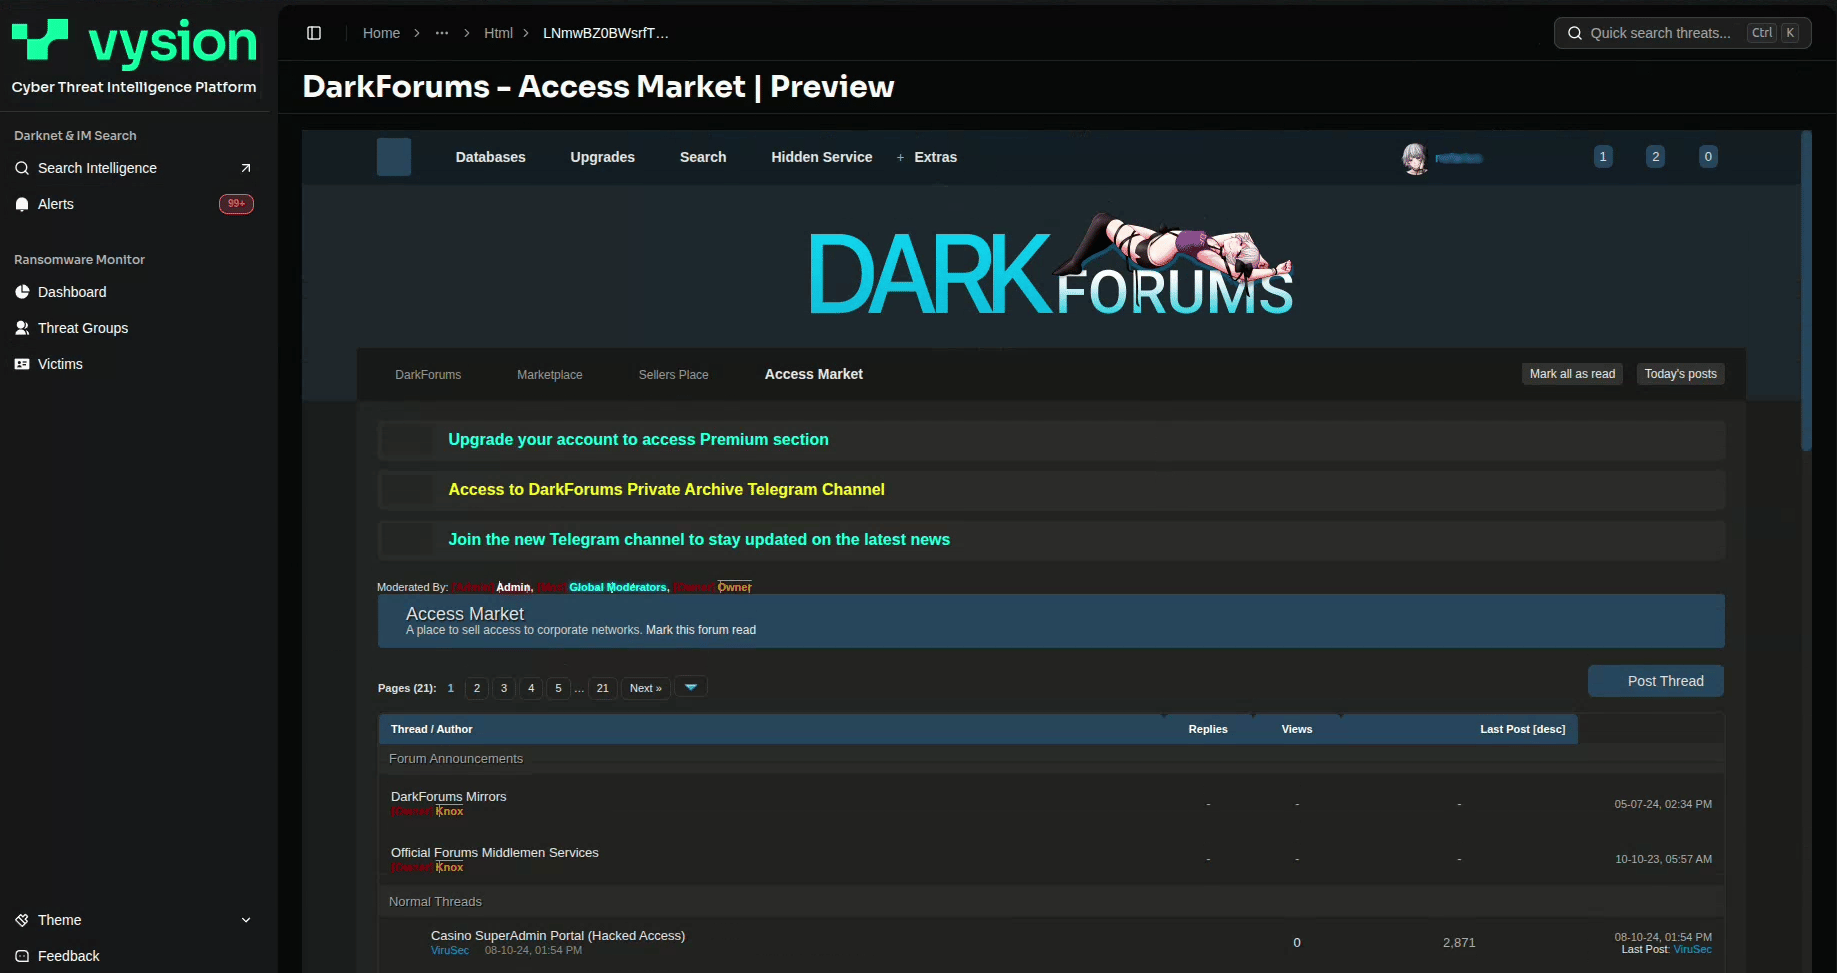This screenshot has width=1837, height=973.
Task: Expand the Theme chevron
Action: [246, 920]
